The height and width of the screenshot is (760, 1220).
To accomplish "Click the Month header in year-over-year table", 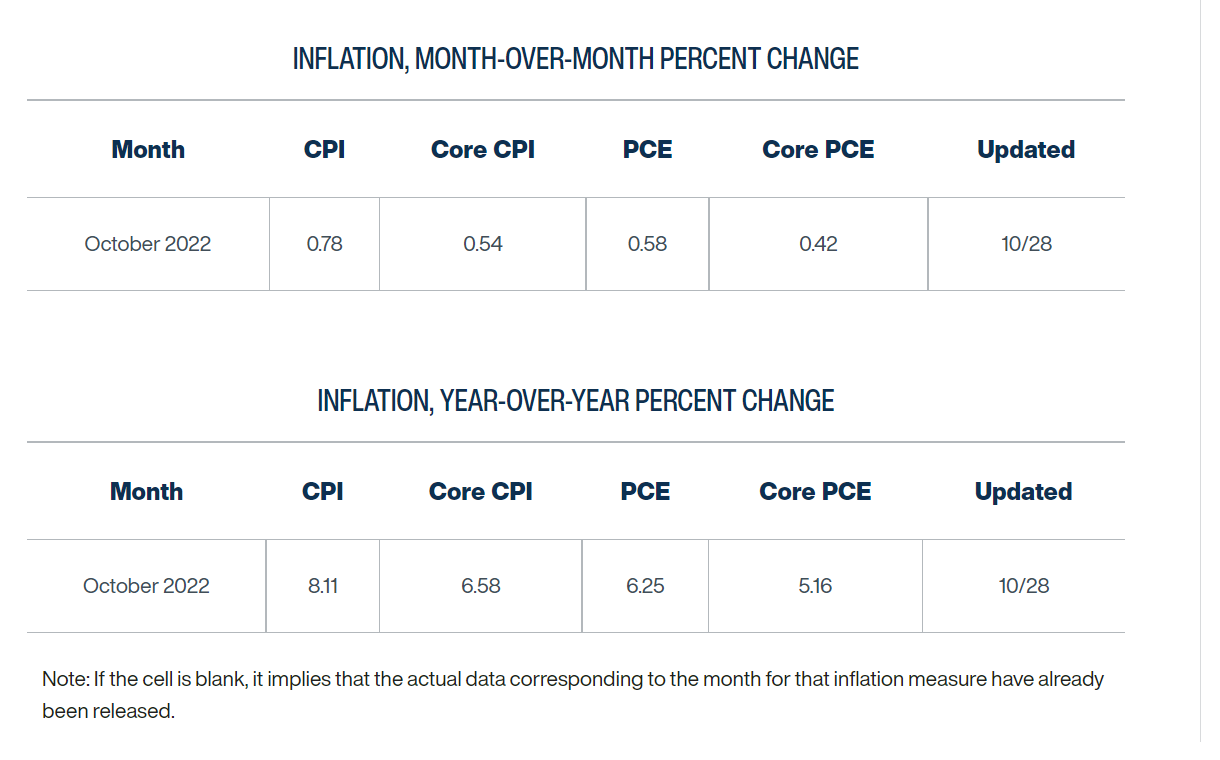I will [x=146, y=492].
